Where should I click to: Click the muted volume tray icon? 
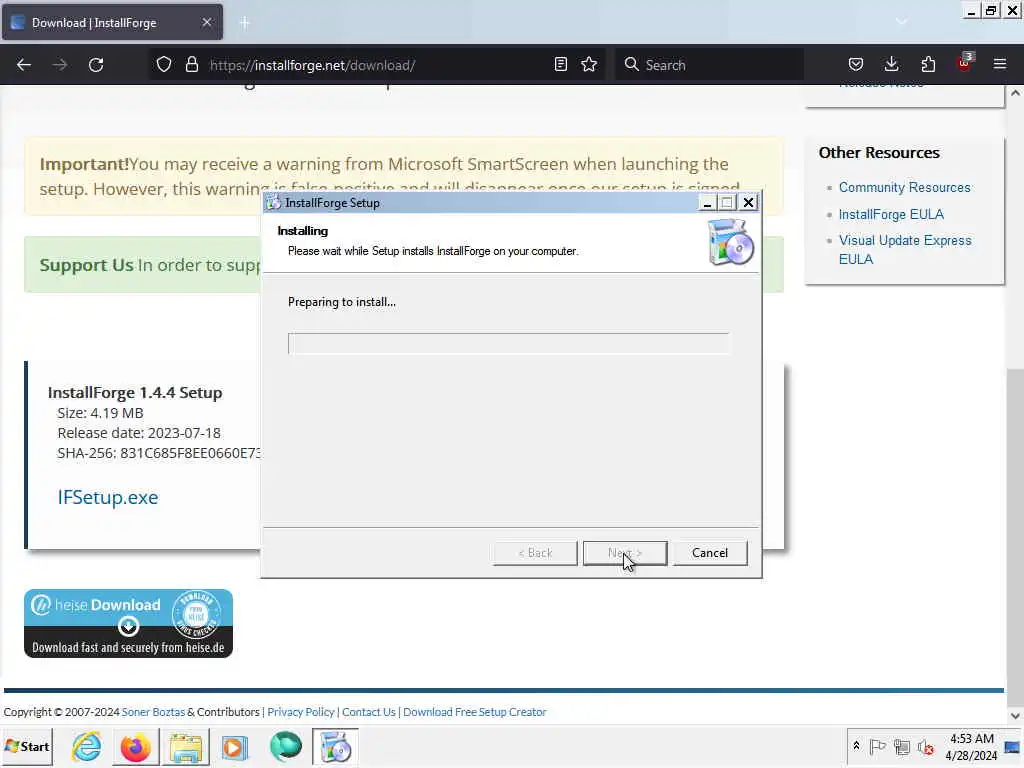pyautogui.click(x=925, y=746)
